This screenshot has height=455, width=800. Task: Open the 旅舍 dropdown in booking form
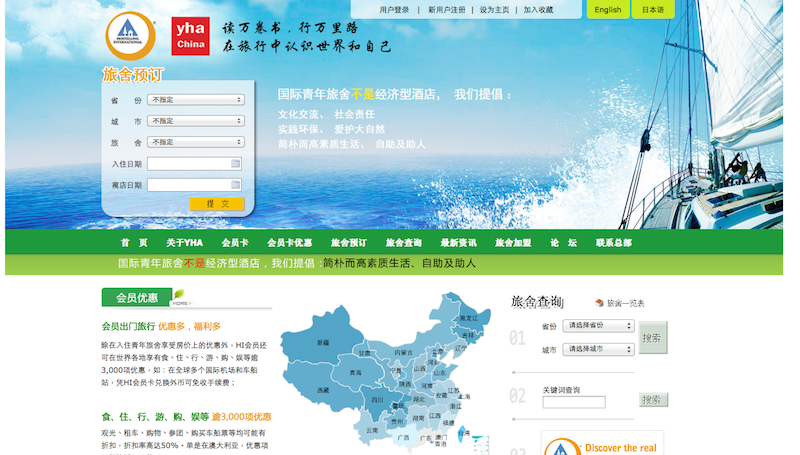pyautogui.click(x=196, y=142)
